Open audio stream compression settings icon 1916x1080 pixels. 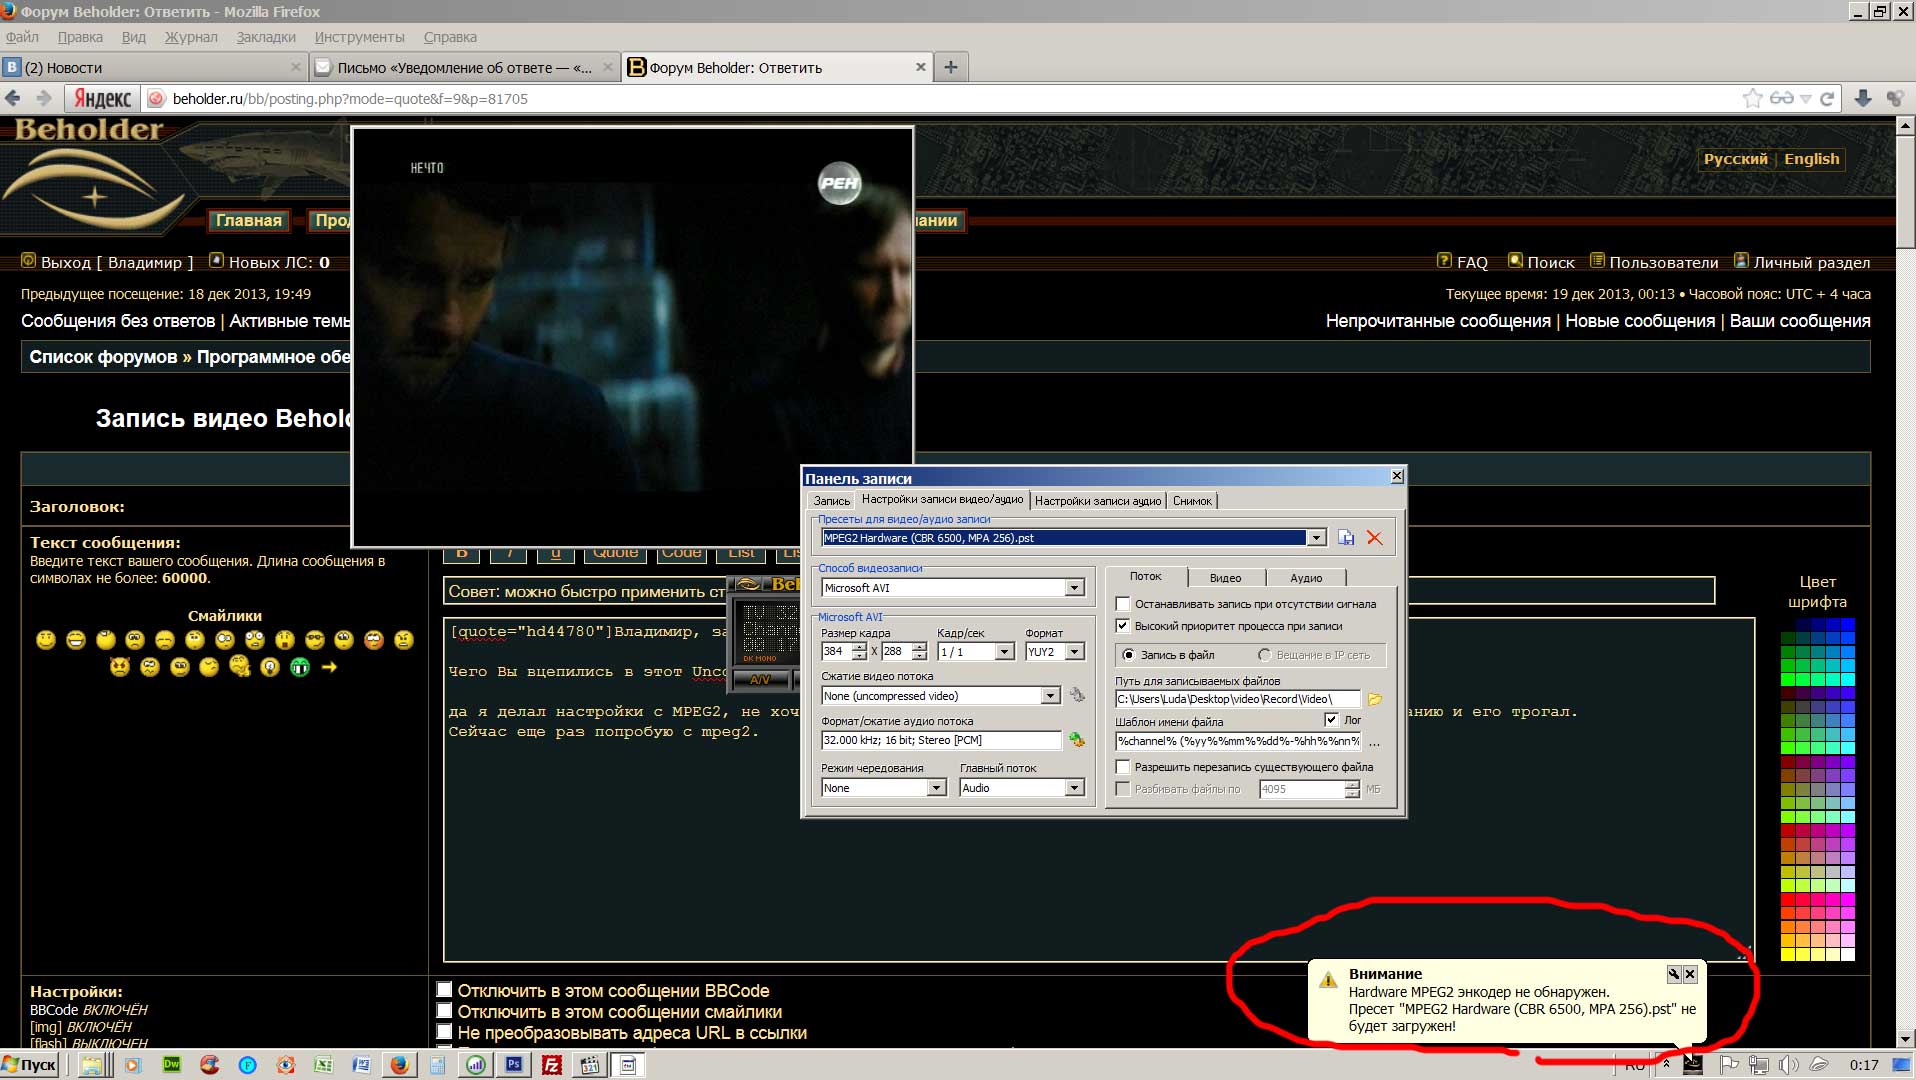[1077, 740]
